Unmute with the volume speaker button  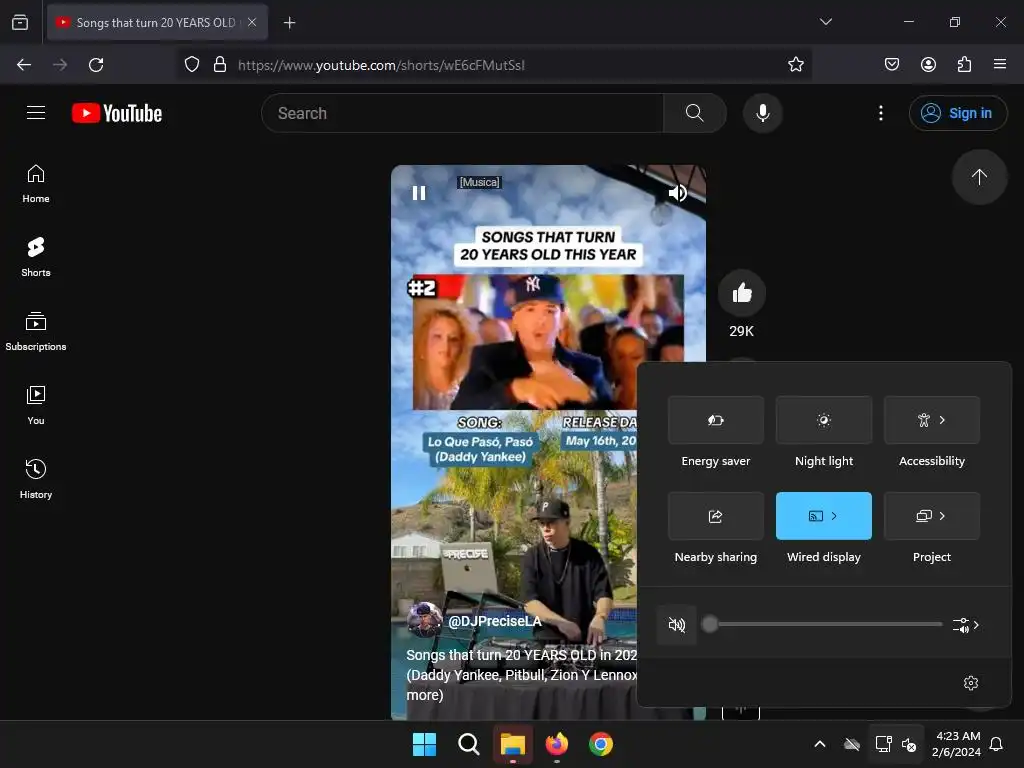[x=677, y=625]
